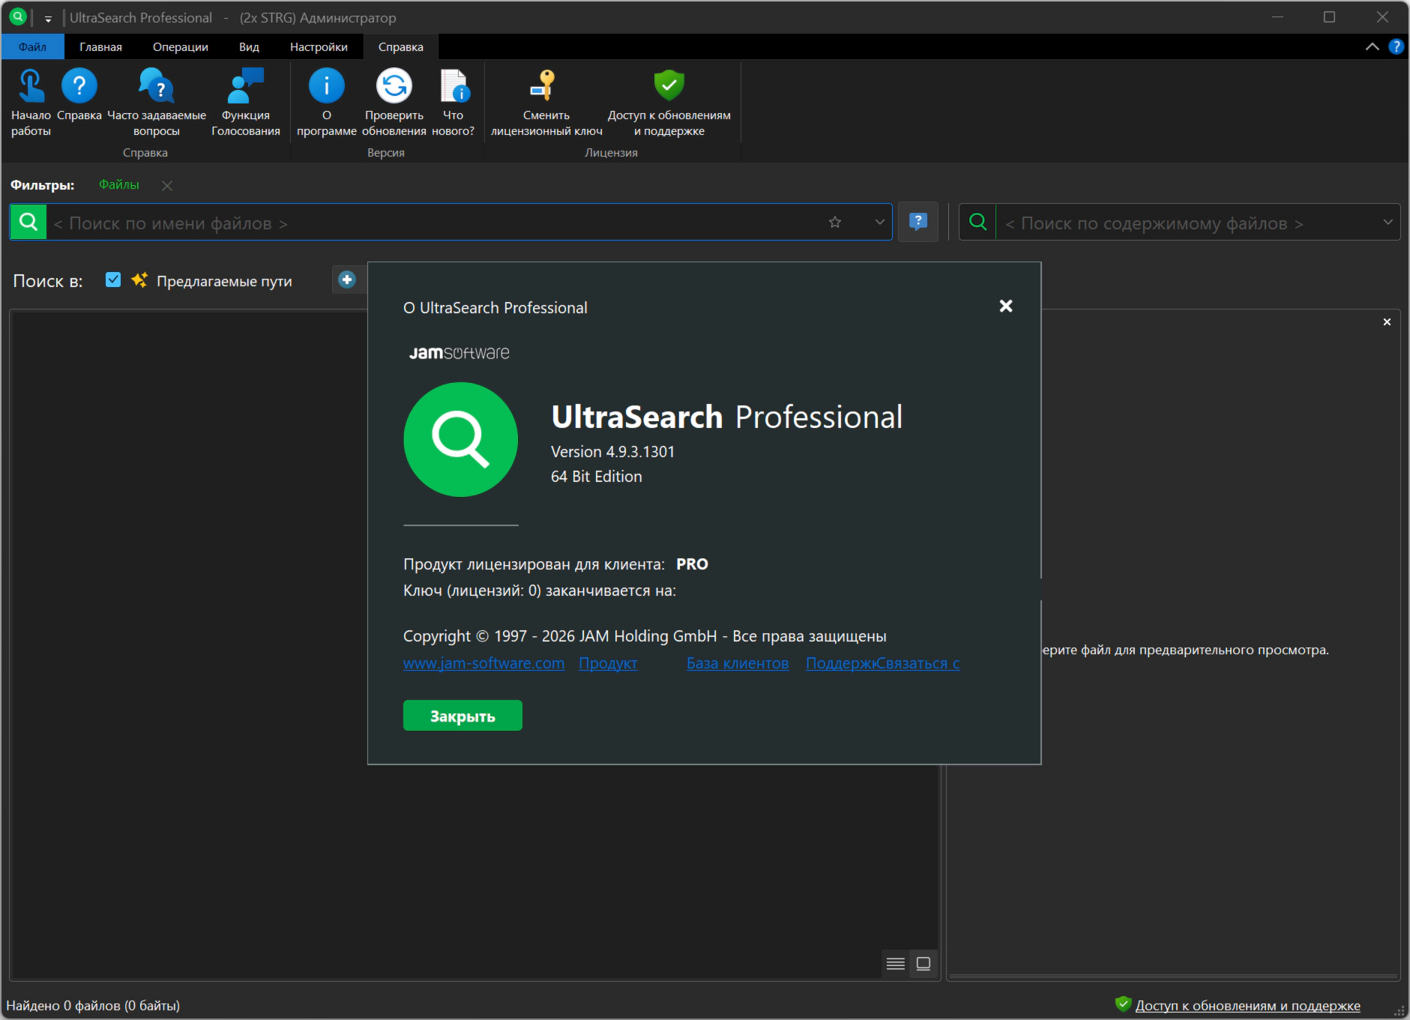Screen dimensions: 1410x1020
Task: Click the Copyright 1997 - 2026 JAM Holding line
Action: [x=645, y=636]
